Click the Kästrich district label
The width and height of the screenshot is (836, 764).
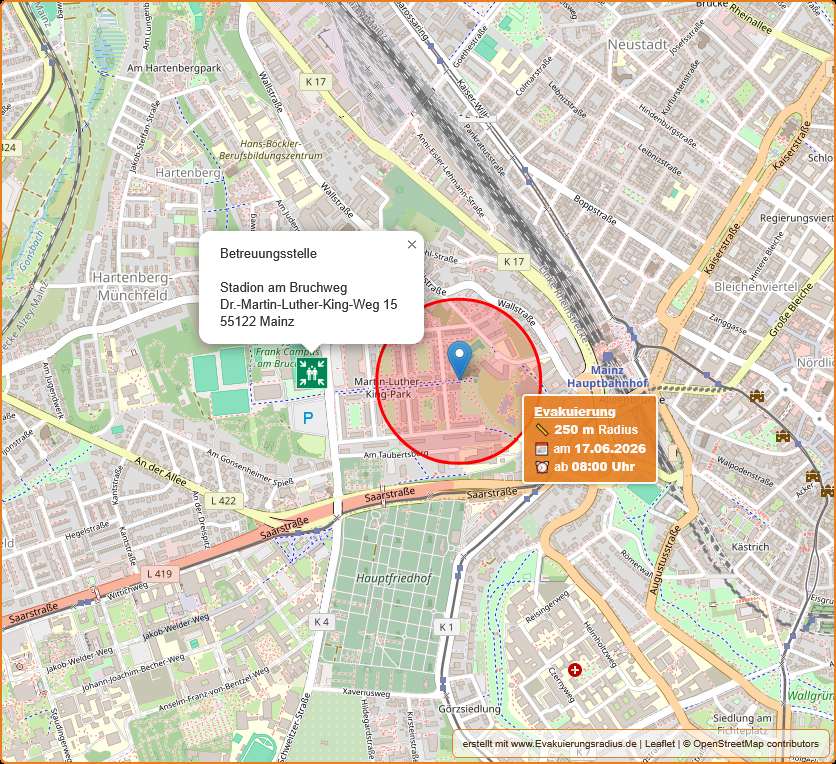coord(750,547)
